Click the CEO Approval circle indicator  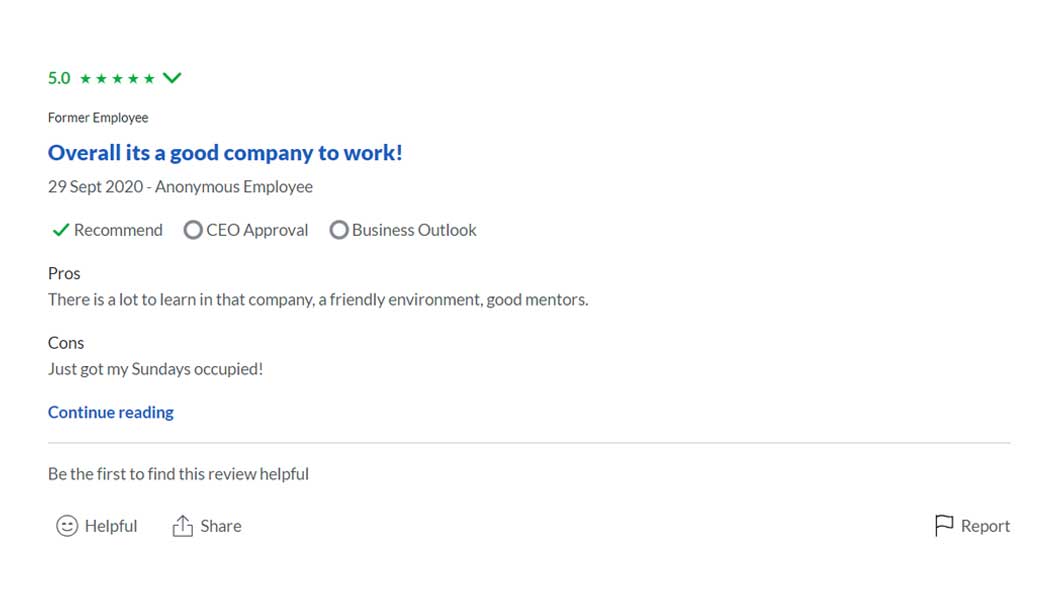click(193, 230)
